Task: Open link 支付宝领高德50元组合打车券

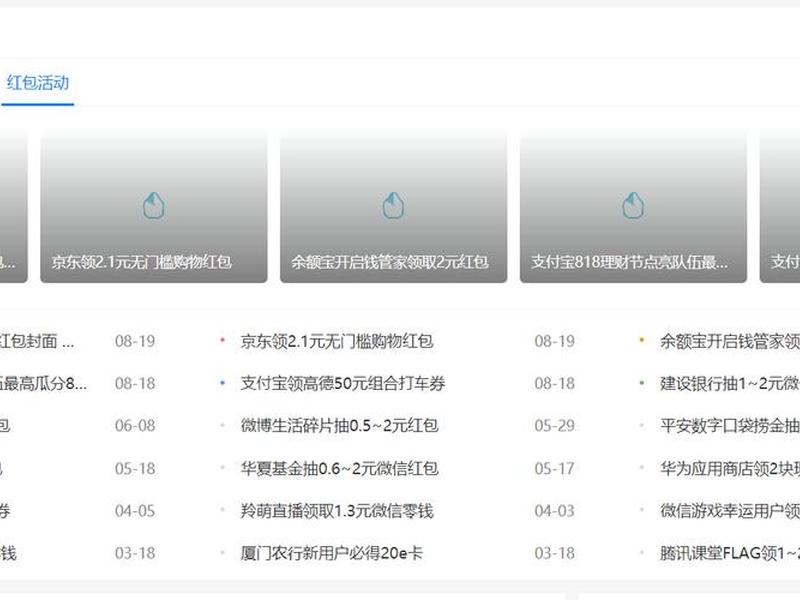Action: (x=343, y=383)
